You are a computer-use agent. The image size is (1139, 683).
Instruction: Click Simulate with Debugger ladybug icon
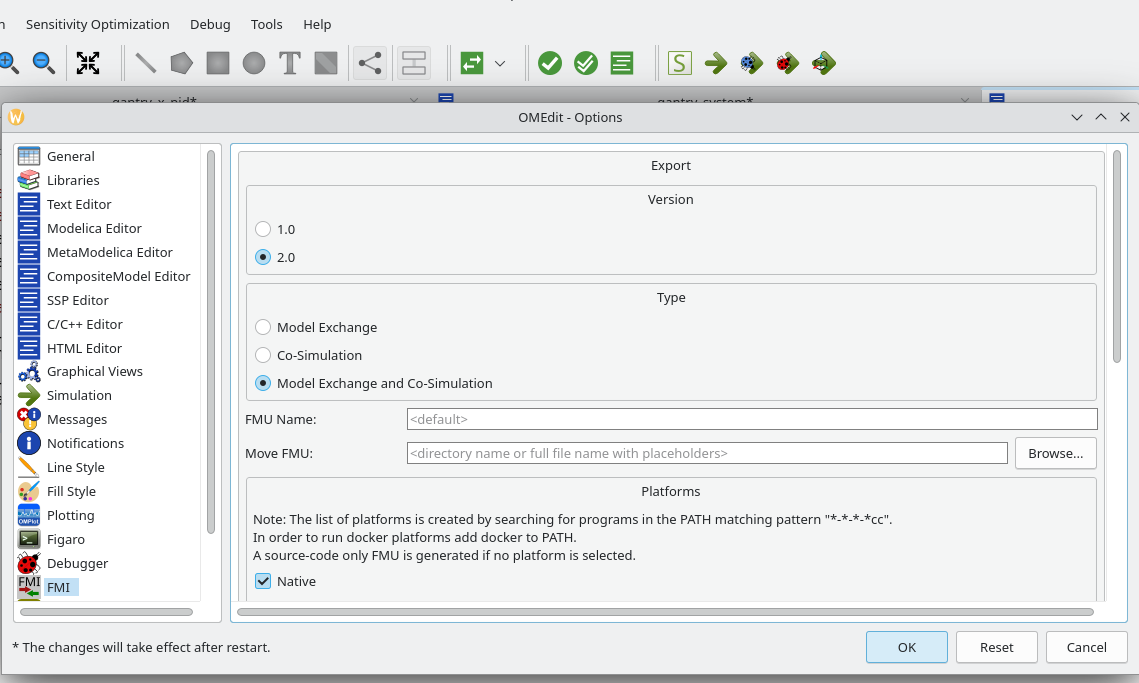787,63
